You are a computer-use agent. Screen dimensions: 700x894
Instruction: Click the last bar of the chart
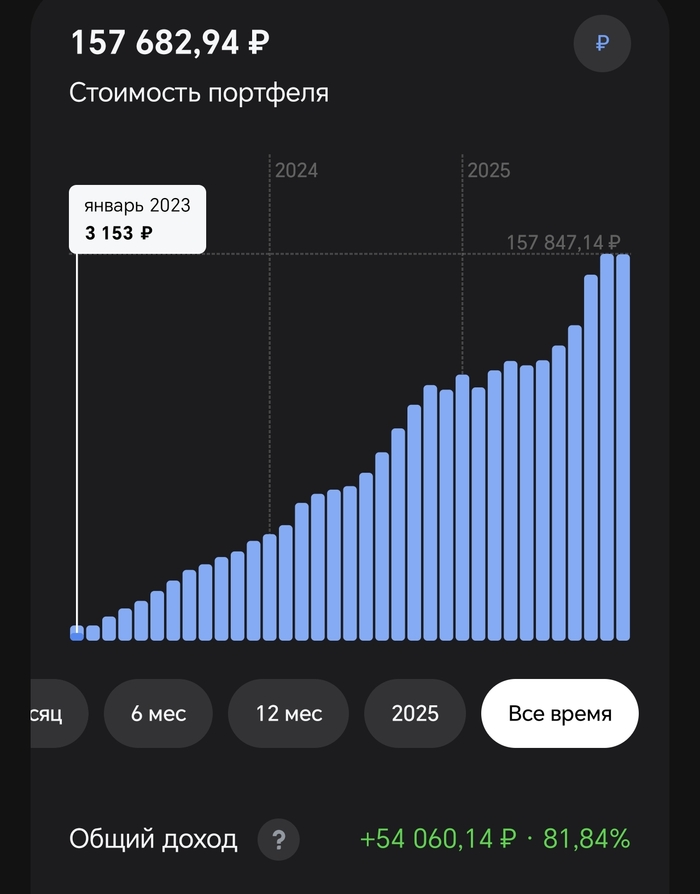click(623, 450)
